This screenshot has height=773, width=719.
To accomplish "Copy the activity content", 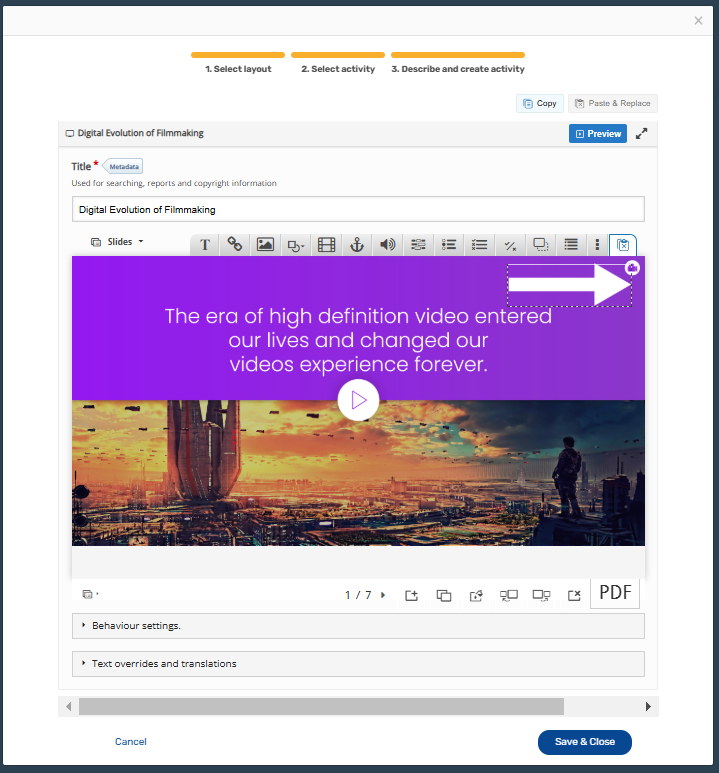I will pyautogui.click(x=540, y=104).
